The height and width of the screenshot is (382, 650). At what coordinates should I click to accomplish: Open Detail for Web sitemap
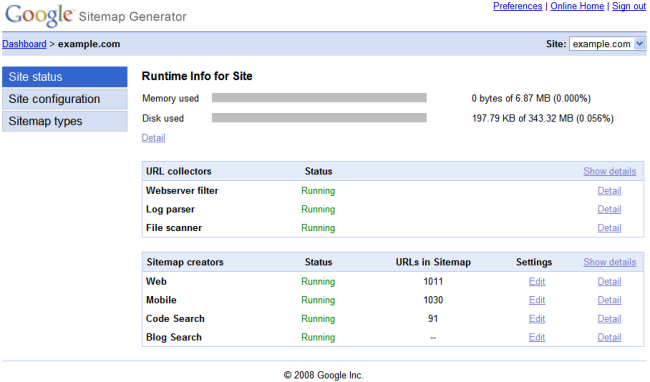[x=609, y=281]
